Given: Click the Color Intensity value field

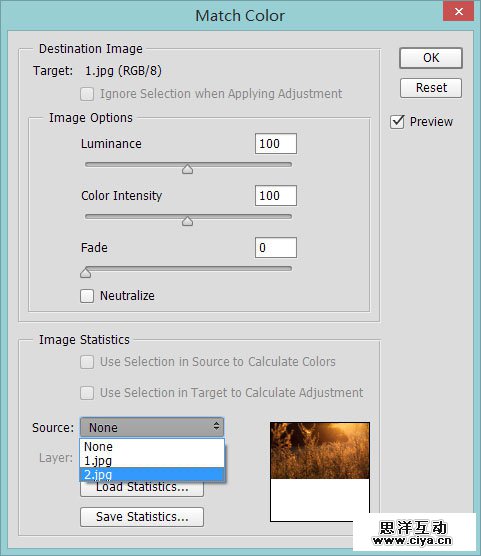Looking at the screenshot, I should pos(276,195).
